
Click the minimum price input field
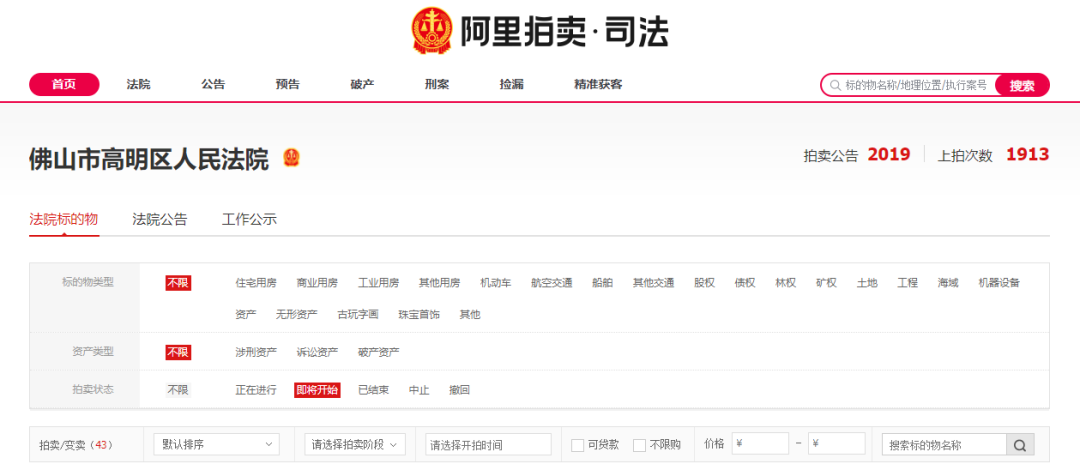pyautogui.click(x=760, y=444)
